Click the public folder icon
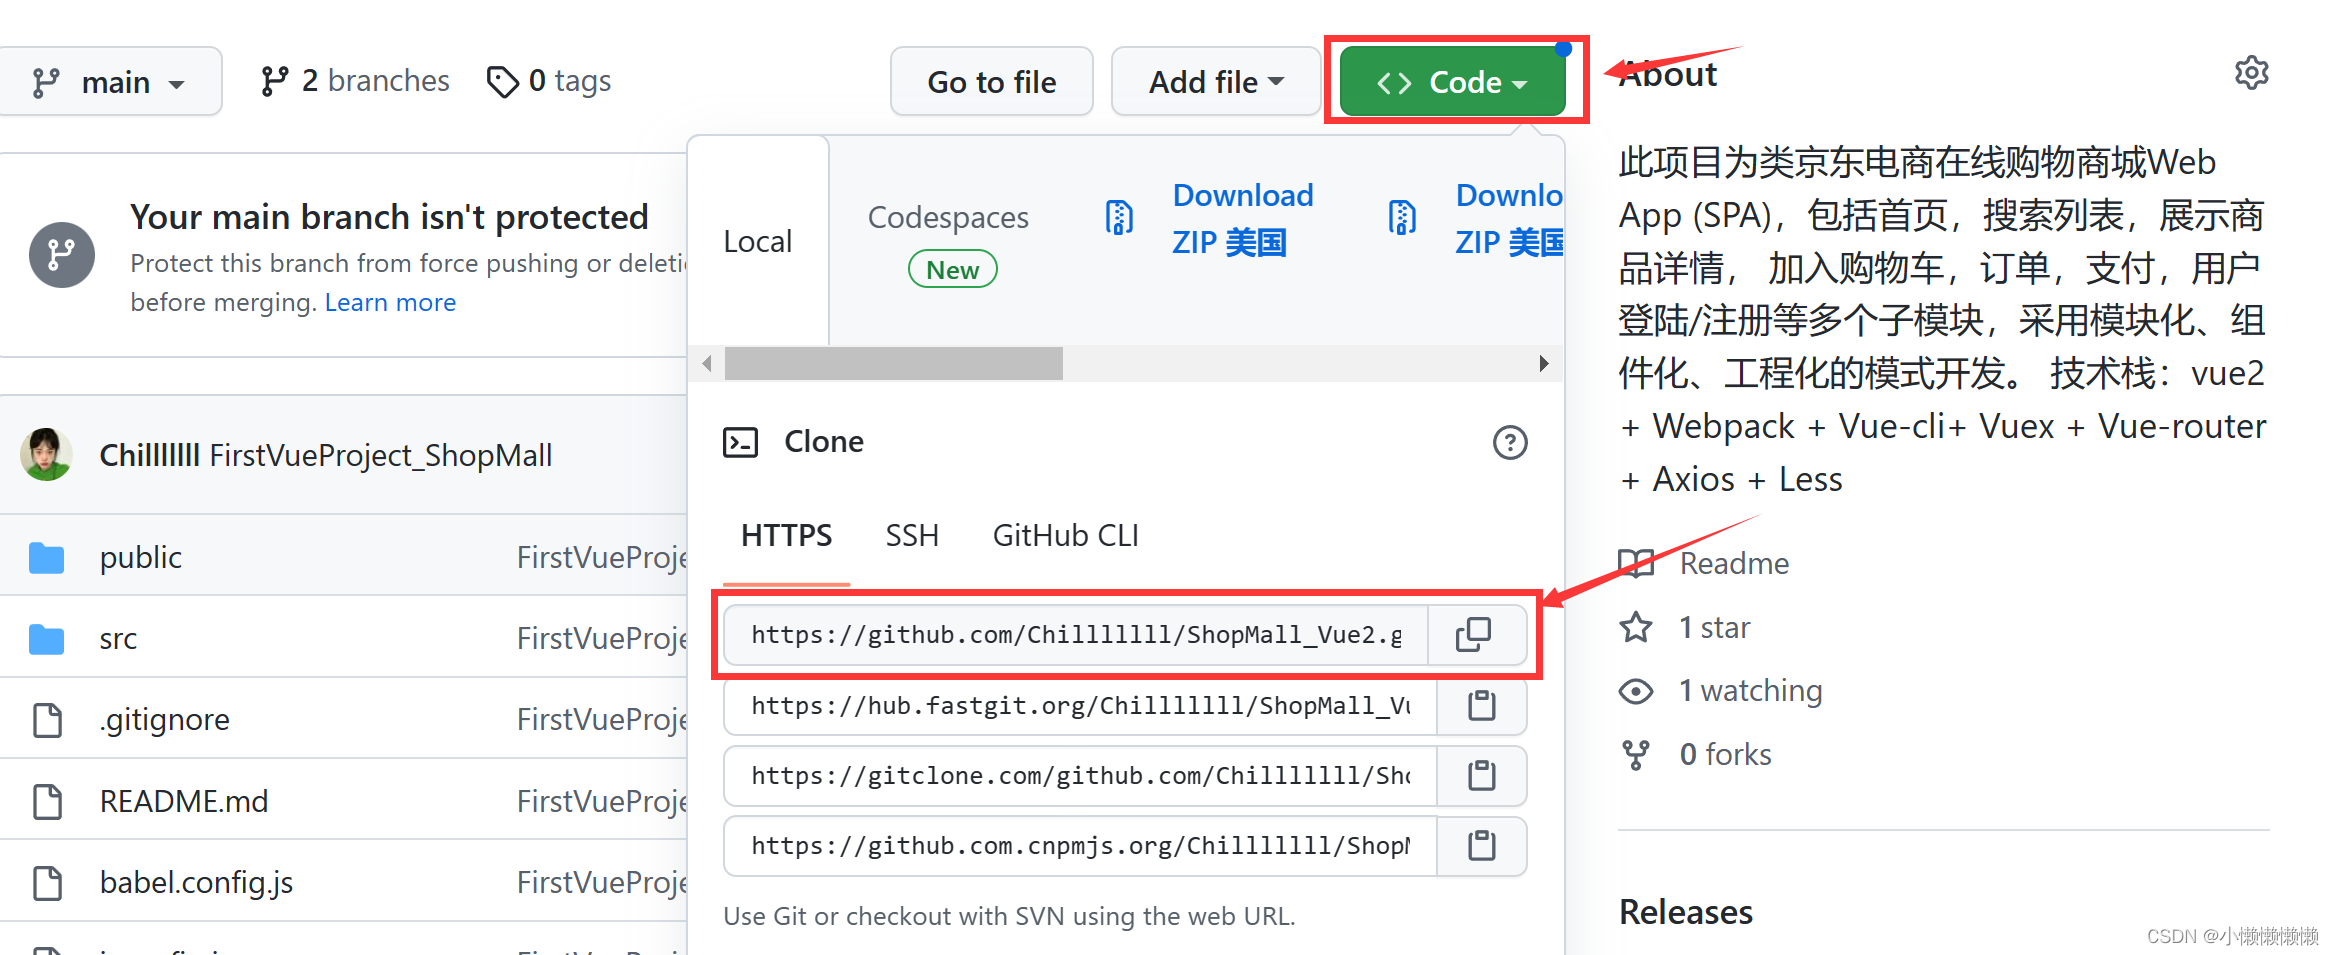 tap(47, 558)
